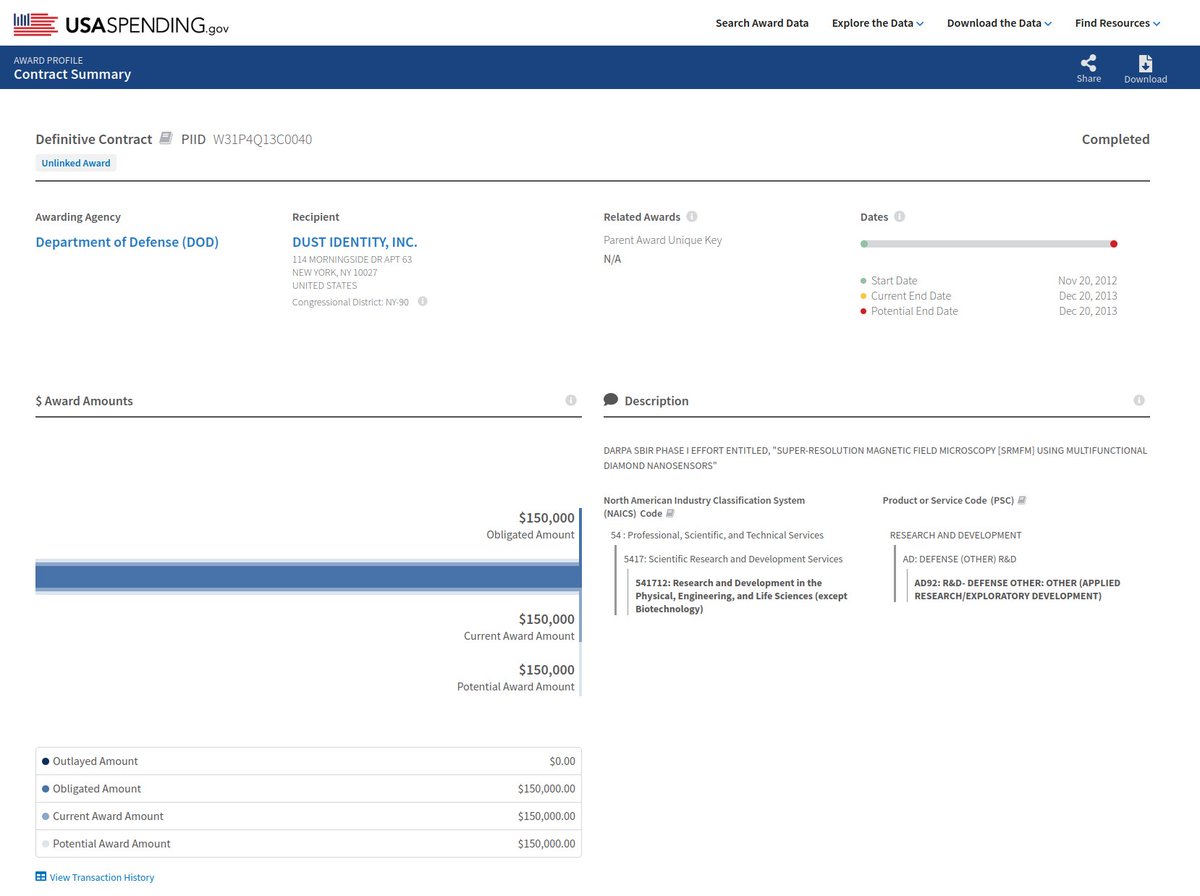Expand the Explore the Data menu

(877, 23)
